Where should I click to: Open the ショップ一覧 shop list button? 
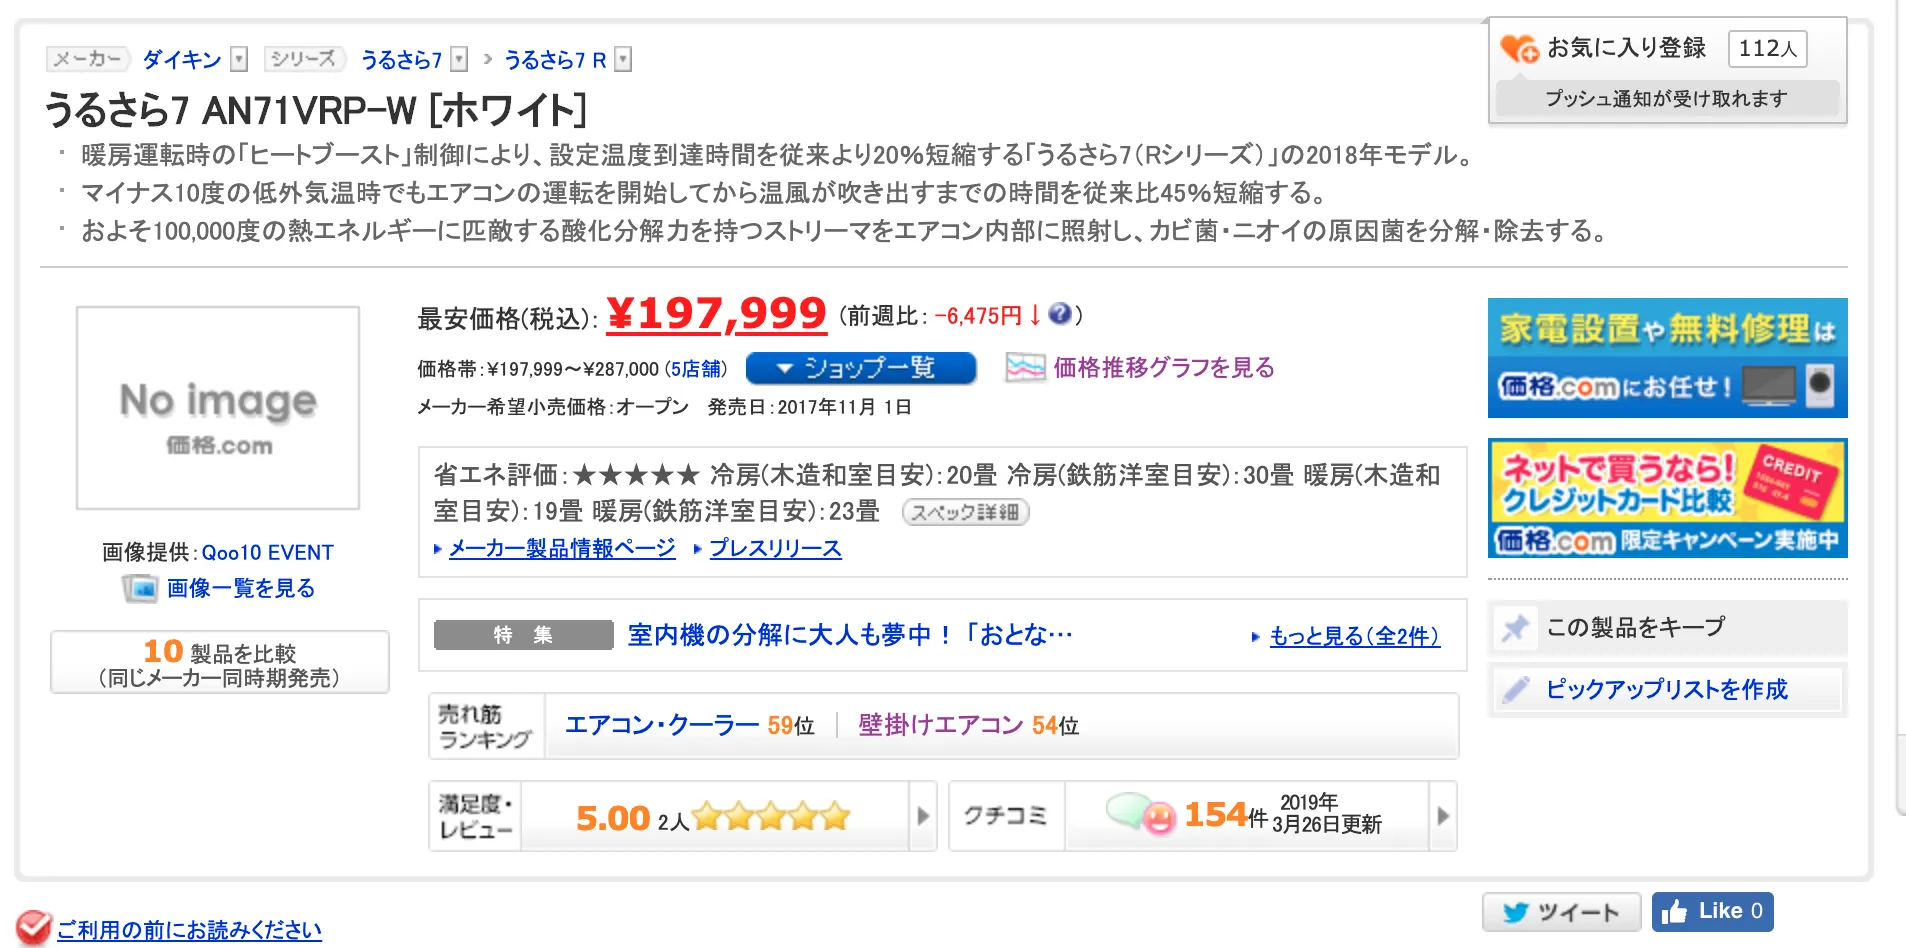click(x=861, y=368)
